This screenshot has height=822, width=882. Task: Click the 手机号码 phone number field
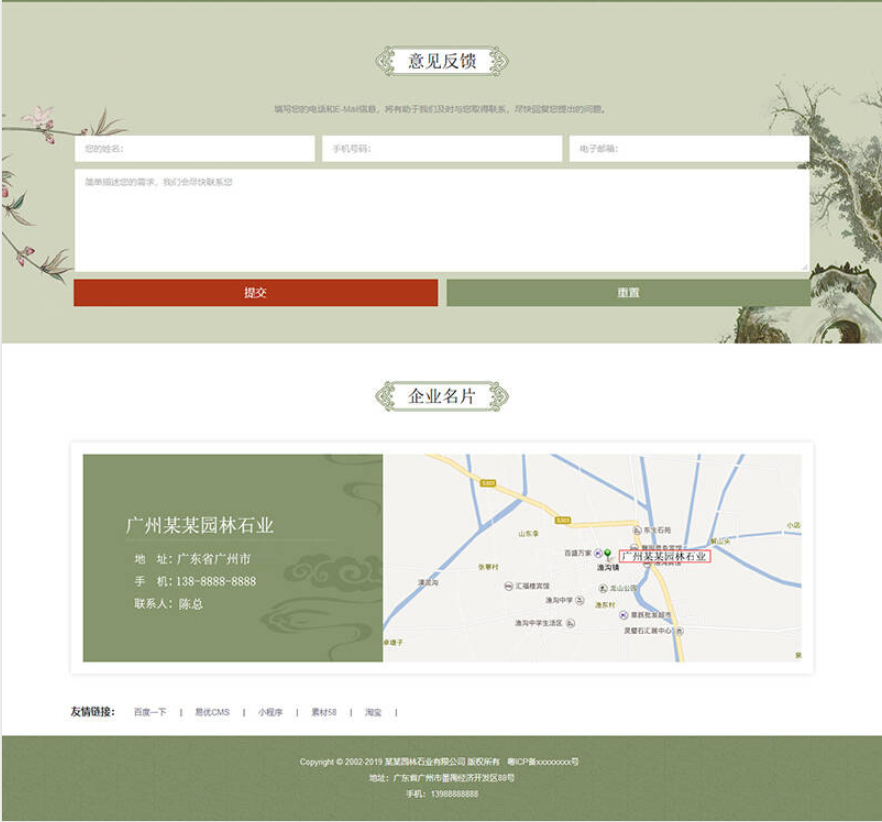pyautogui.click(x=441, y=149)
